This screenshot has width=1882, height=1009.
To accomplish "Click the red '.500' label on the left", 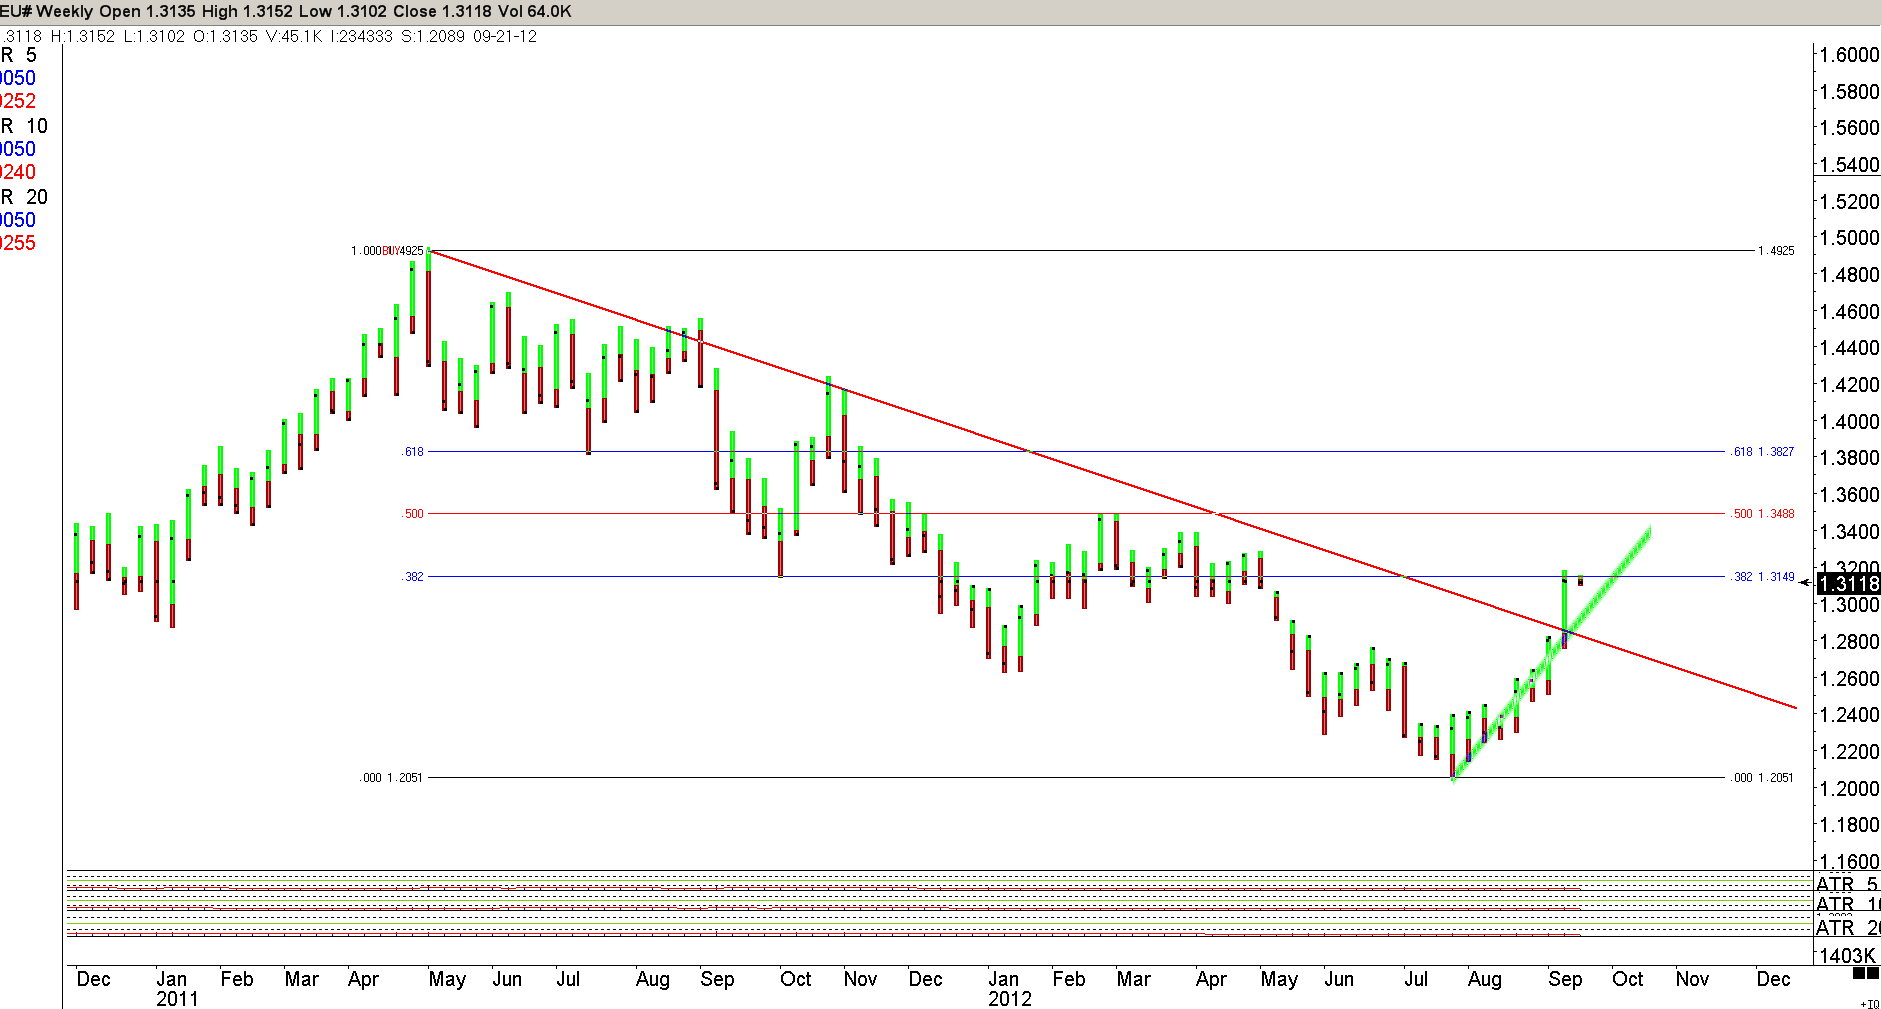I will 413,514.
